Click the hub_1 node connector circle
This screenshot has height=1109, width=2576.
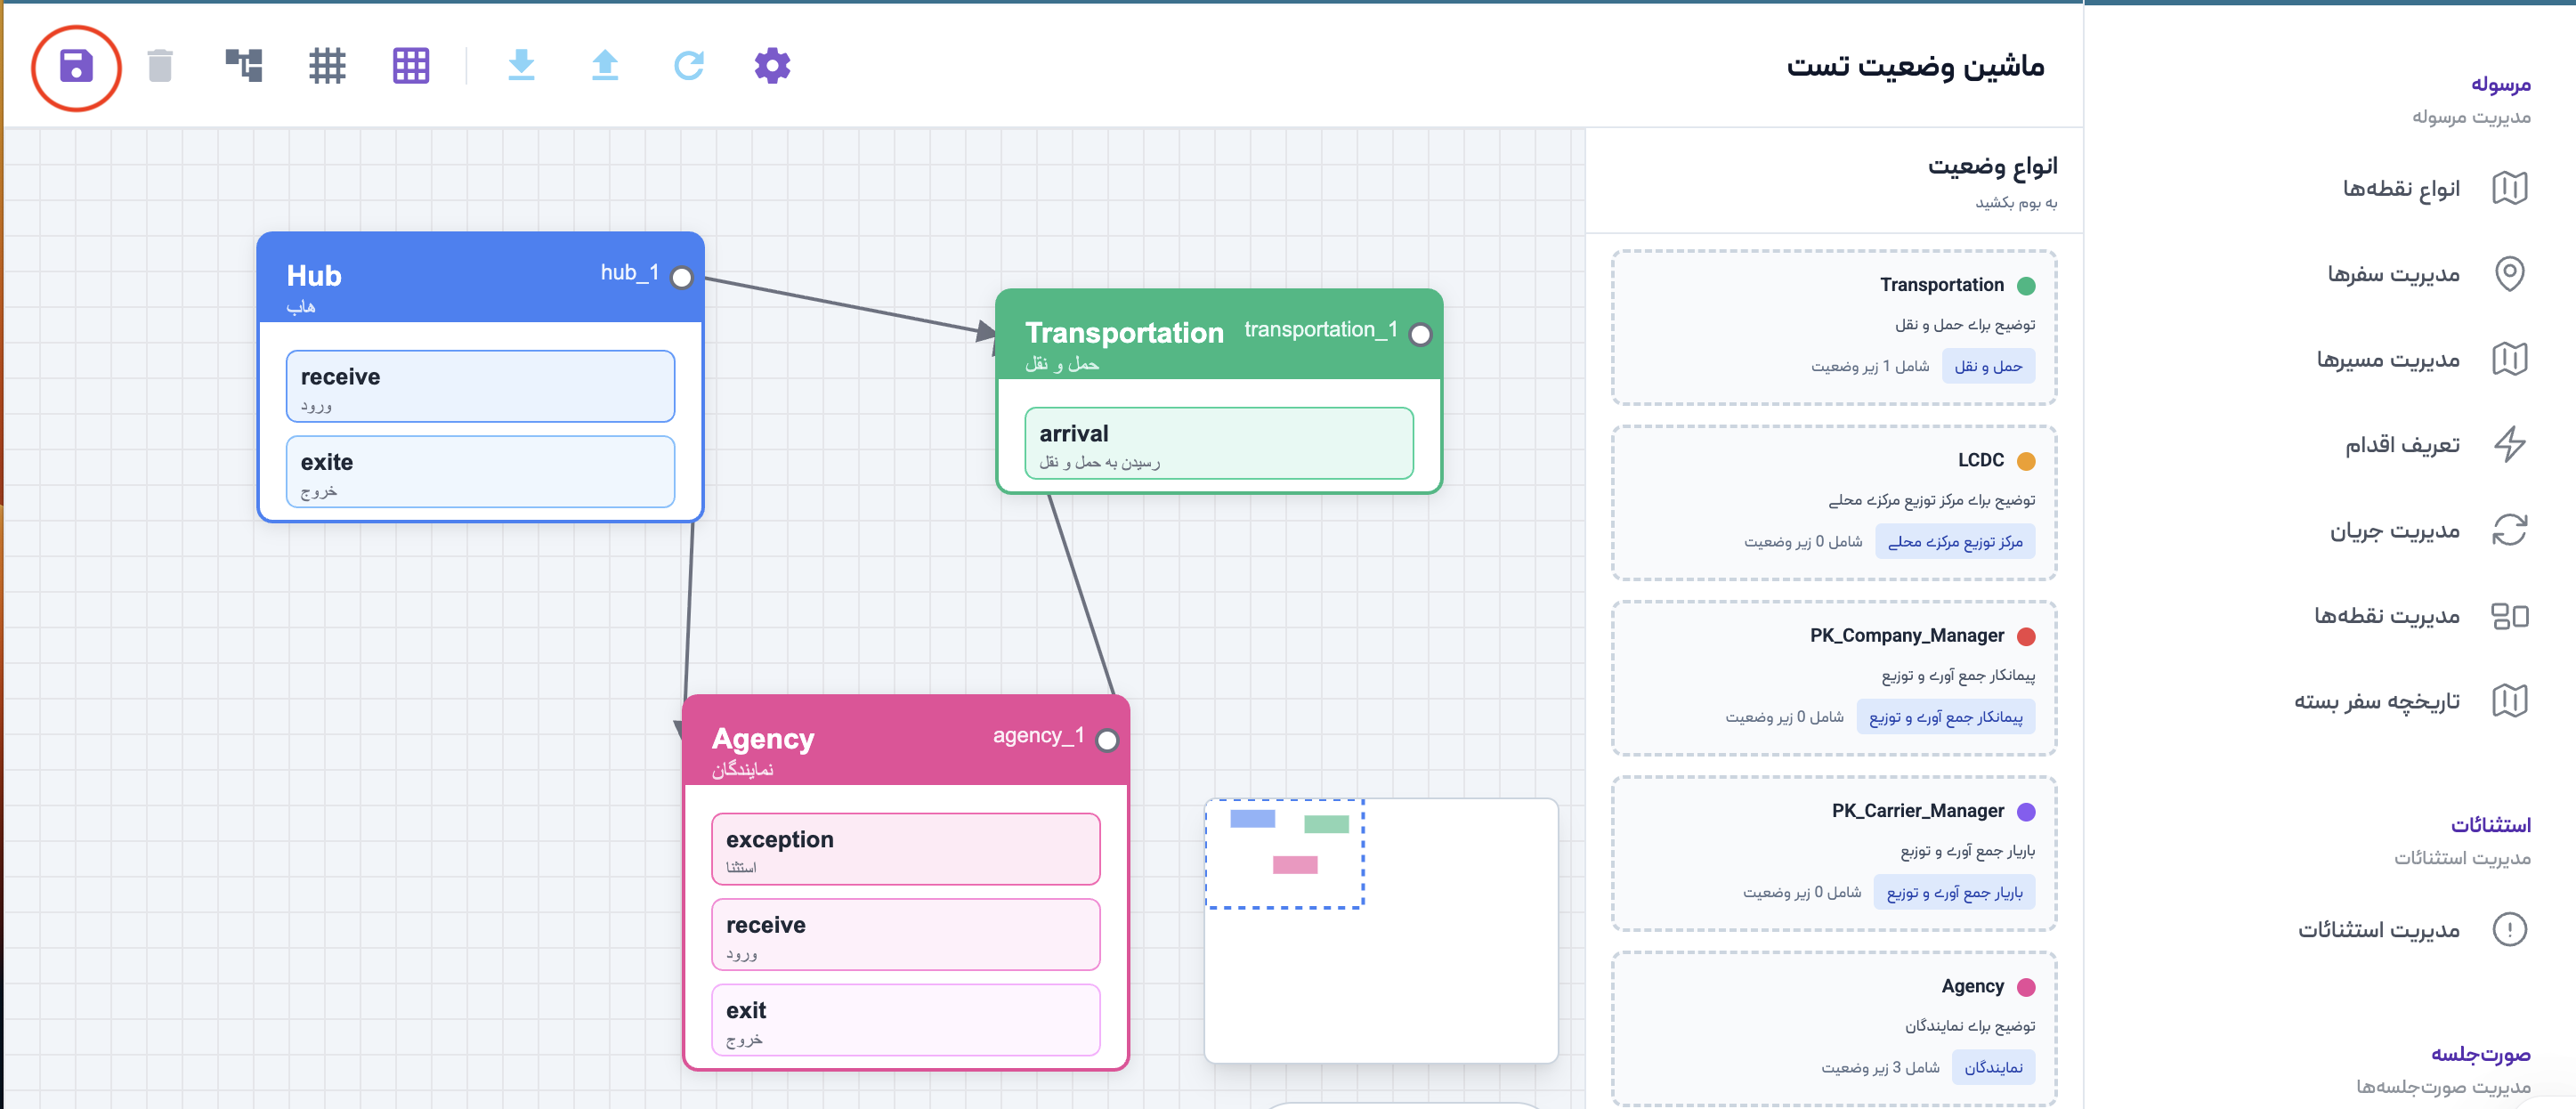tap(681, 277)
